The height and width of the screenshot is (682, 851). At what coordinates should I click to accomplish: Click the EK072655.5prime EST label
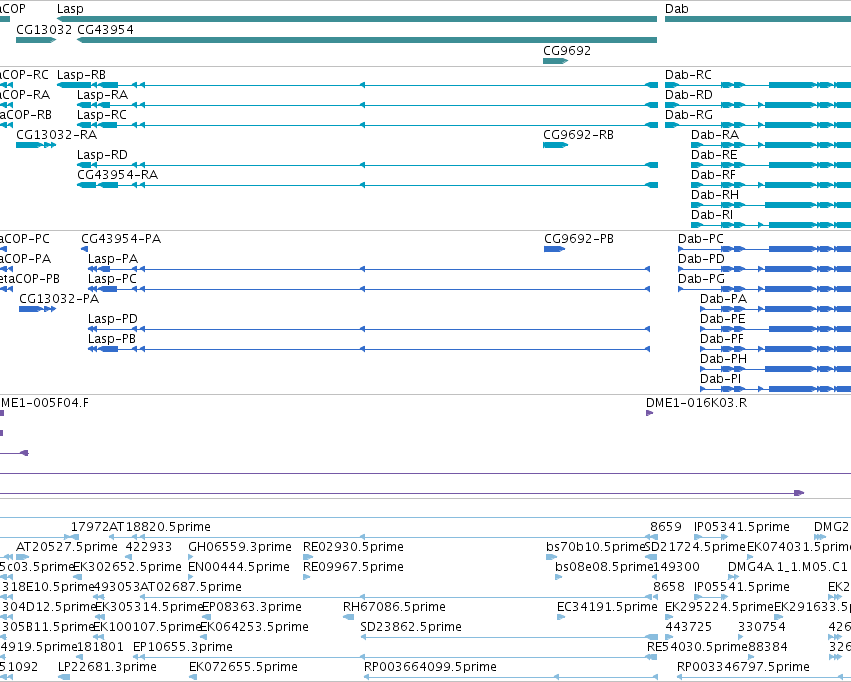[243, 667]
